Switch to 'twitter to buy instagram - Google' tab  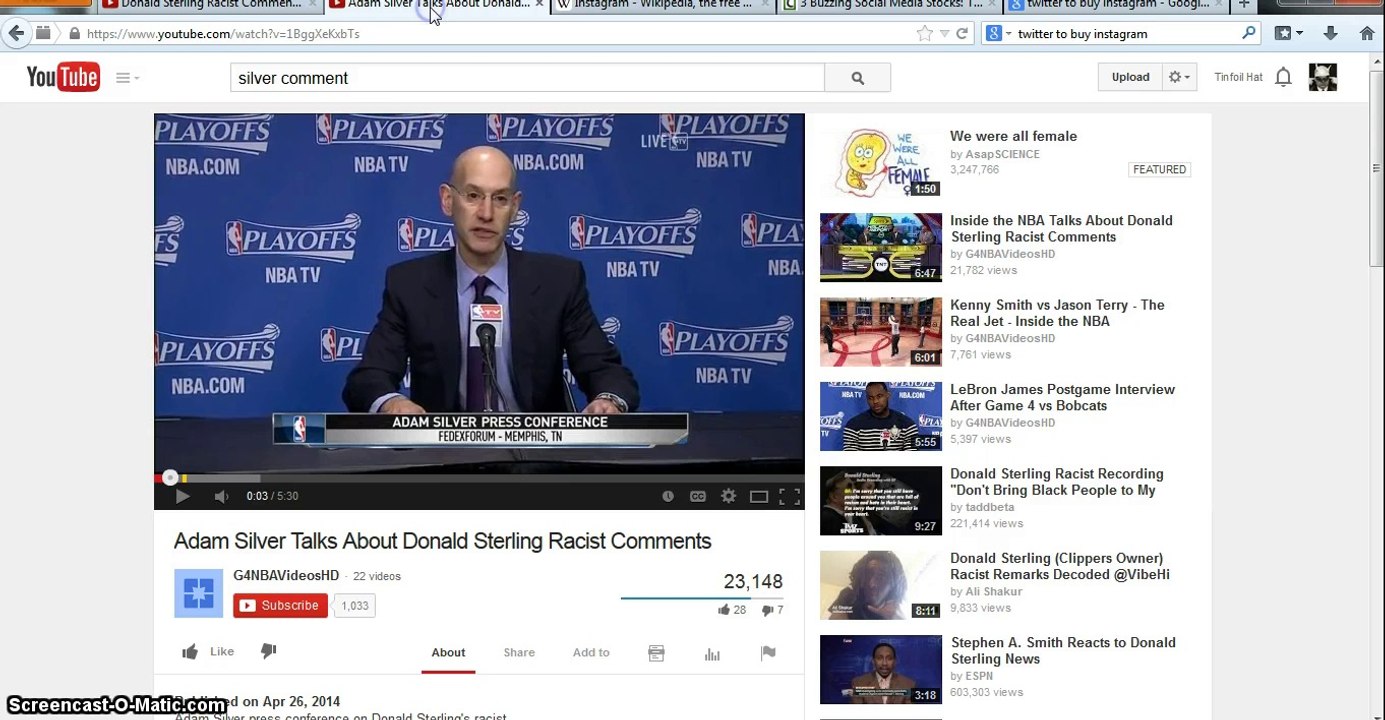[x=1117, y=5]
